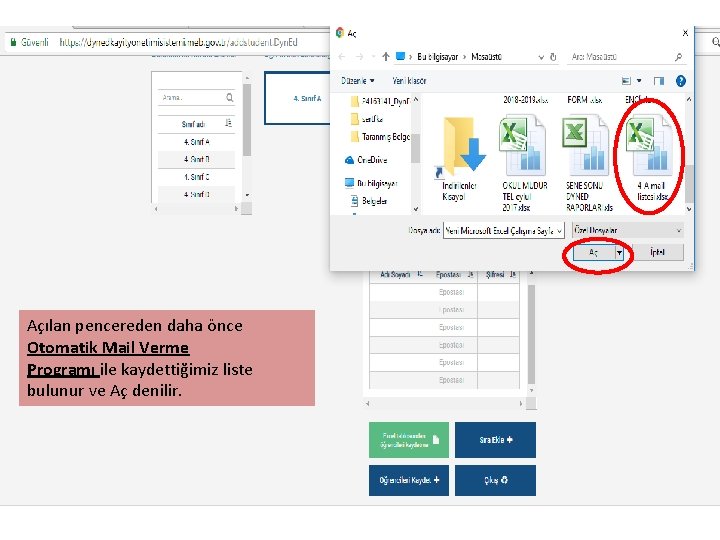Click the search magnifier in dialog search box
The width and height of the screenshot is (720, 540).
point(678,57)
